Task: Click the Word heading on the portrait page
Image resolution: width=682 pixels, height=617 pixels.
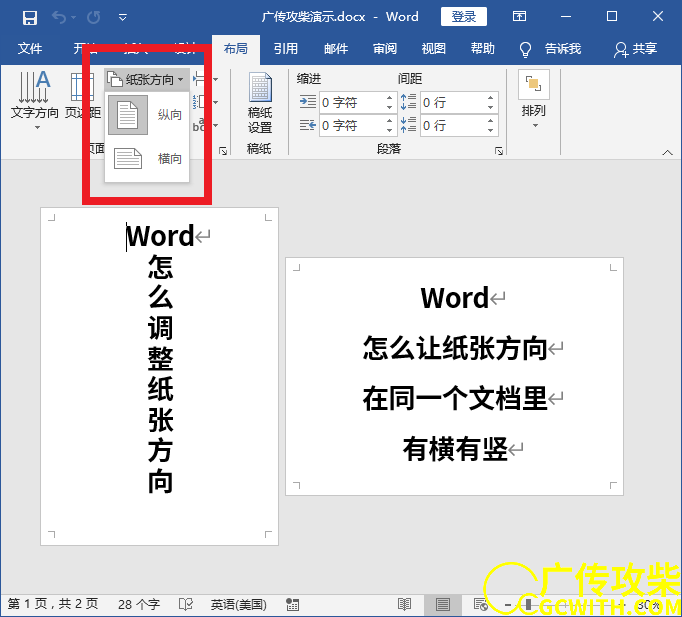Action: coord(160,236)
